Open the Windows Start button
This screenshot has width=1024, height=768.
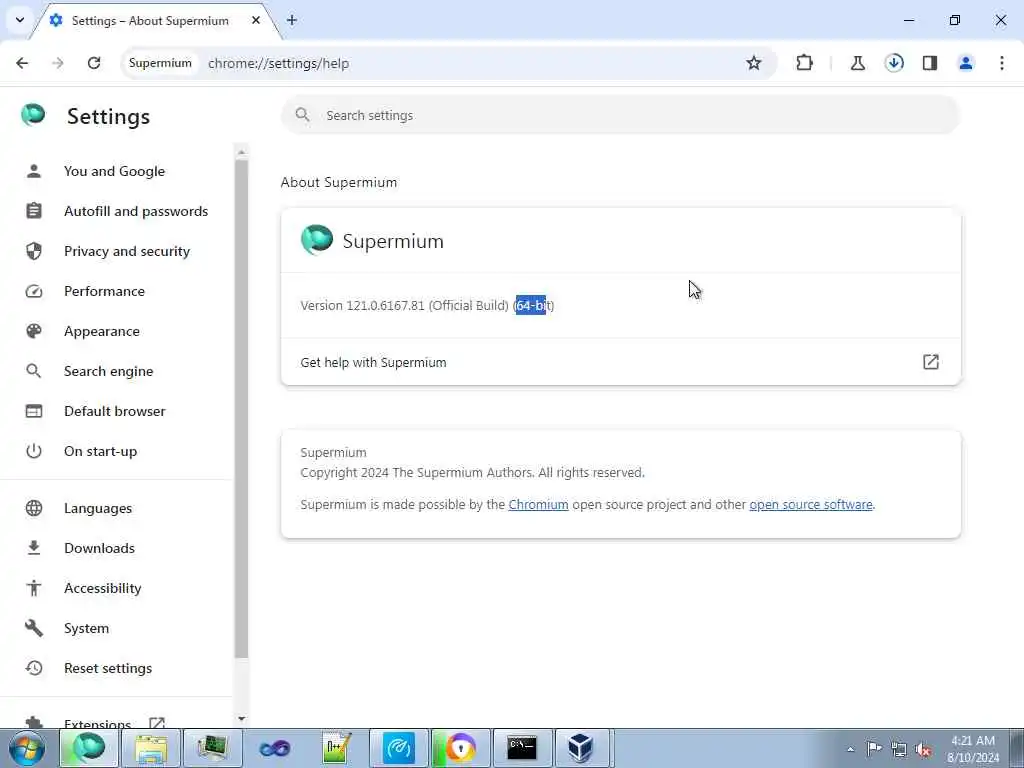click(27, 748)
